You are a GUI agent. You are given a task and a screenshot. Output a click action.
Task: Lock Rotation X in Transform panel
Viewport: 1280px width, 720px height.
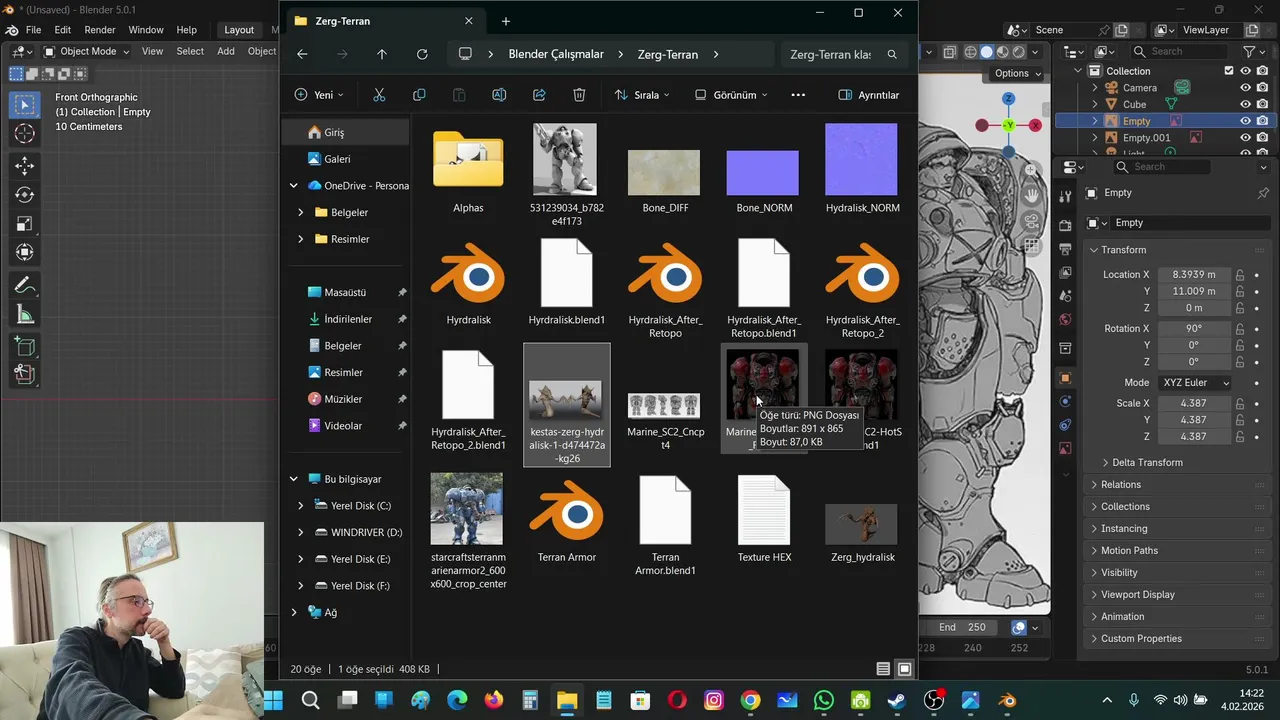pyautogui.click(x=1240, y=329)
